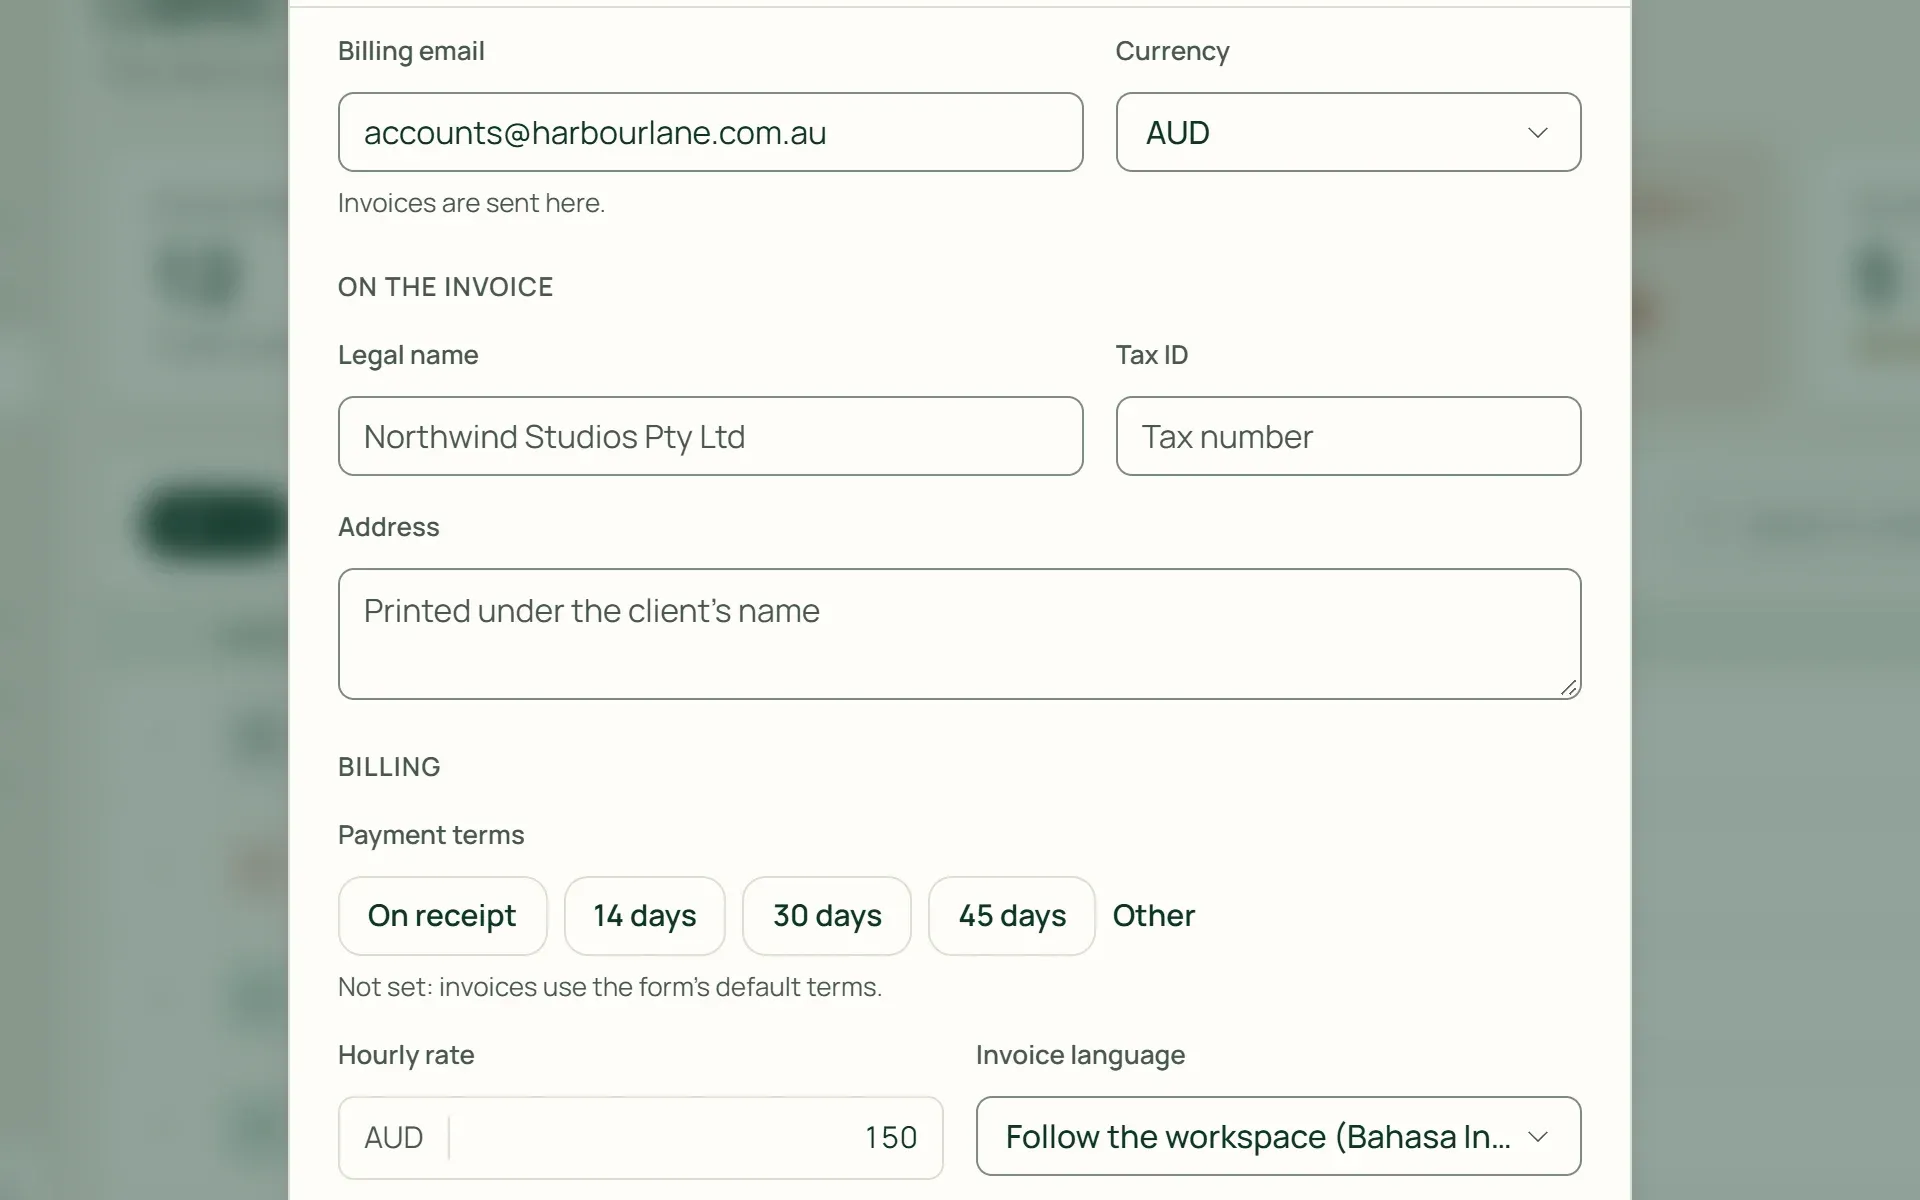Click the default terms hint text

[x=610, y=987]
